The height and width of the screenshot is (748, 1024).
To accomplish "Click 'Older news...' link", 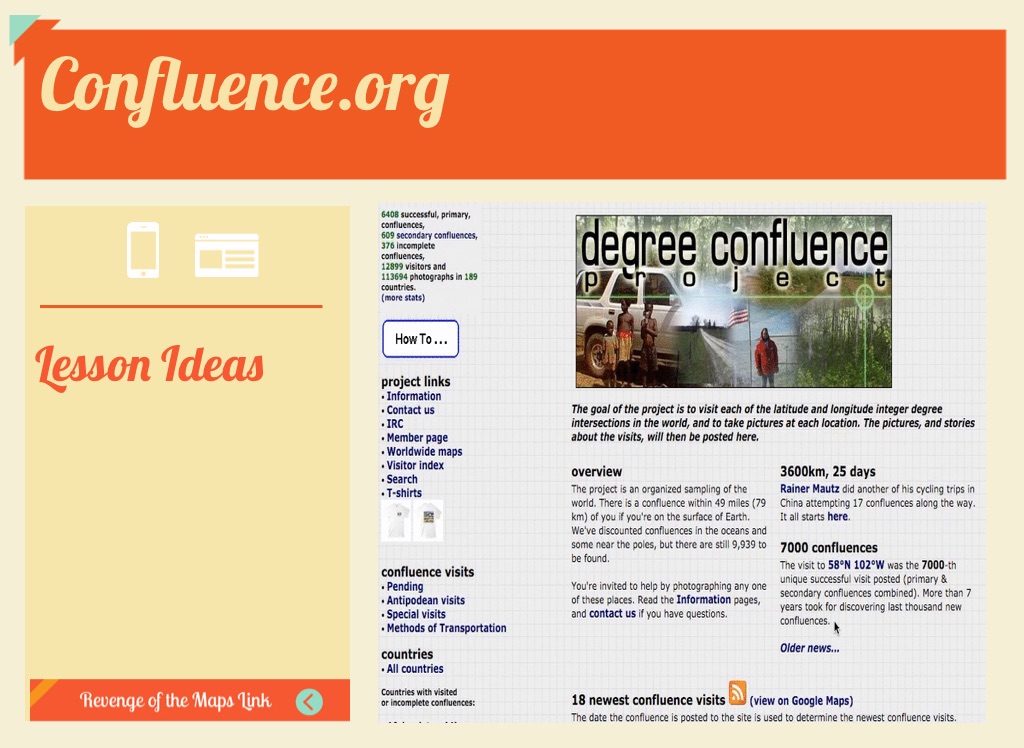I will click(808, 648).
